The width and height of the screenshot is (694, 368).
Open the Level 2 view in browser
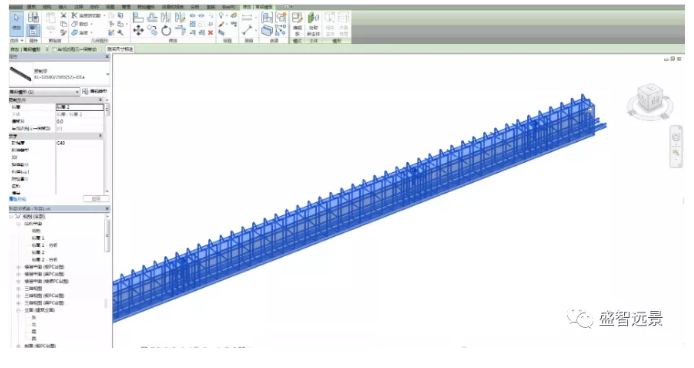38,252
